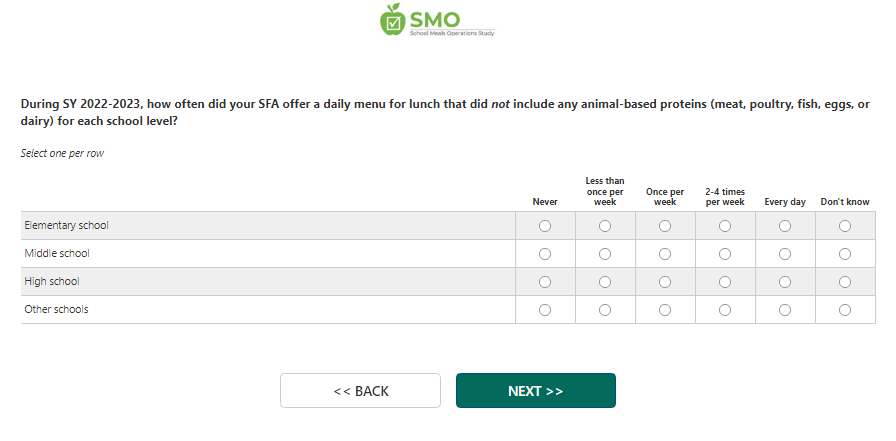This screenshot has height=441, width=896.
Task: Select Every day for Middle school
Action: pyautogui.click(x=785, y=254)
